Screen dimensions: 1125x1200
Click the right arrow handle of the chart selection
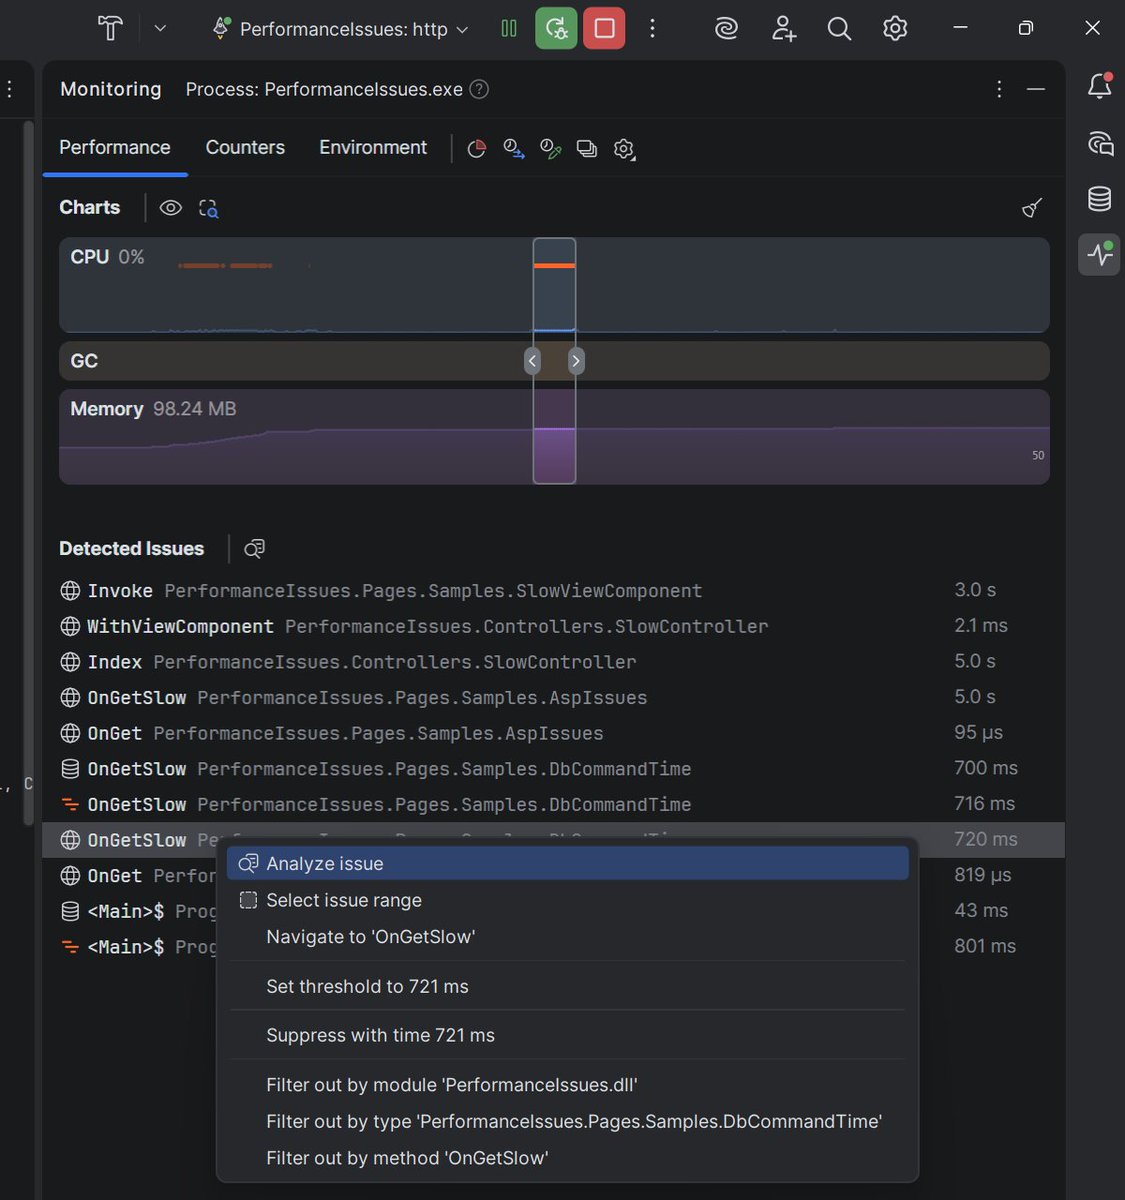point(576,361)
